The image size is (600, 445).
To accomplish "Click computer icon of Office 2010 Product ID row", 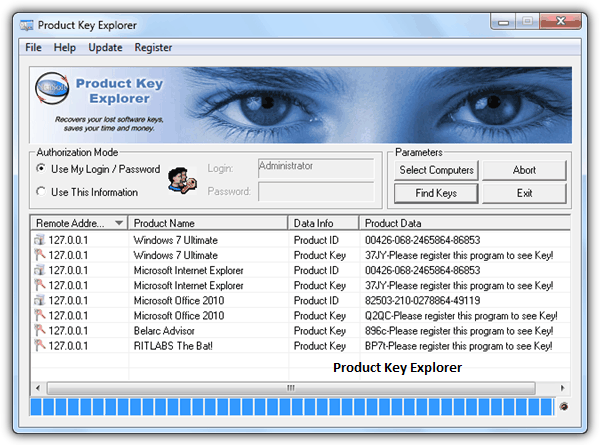I will [39, 300].
